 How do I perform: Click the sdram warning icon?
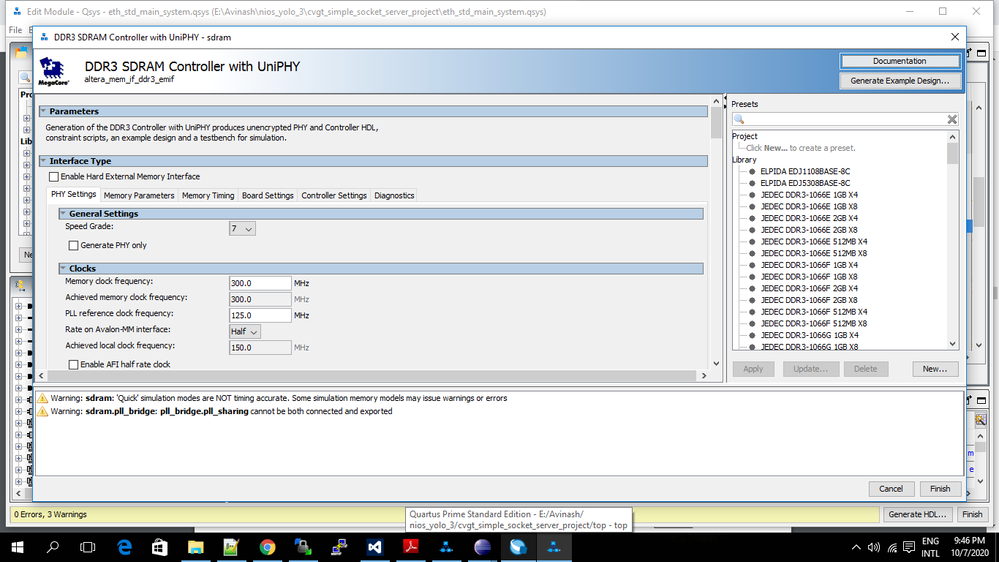43,398
